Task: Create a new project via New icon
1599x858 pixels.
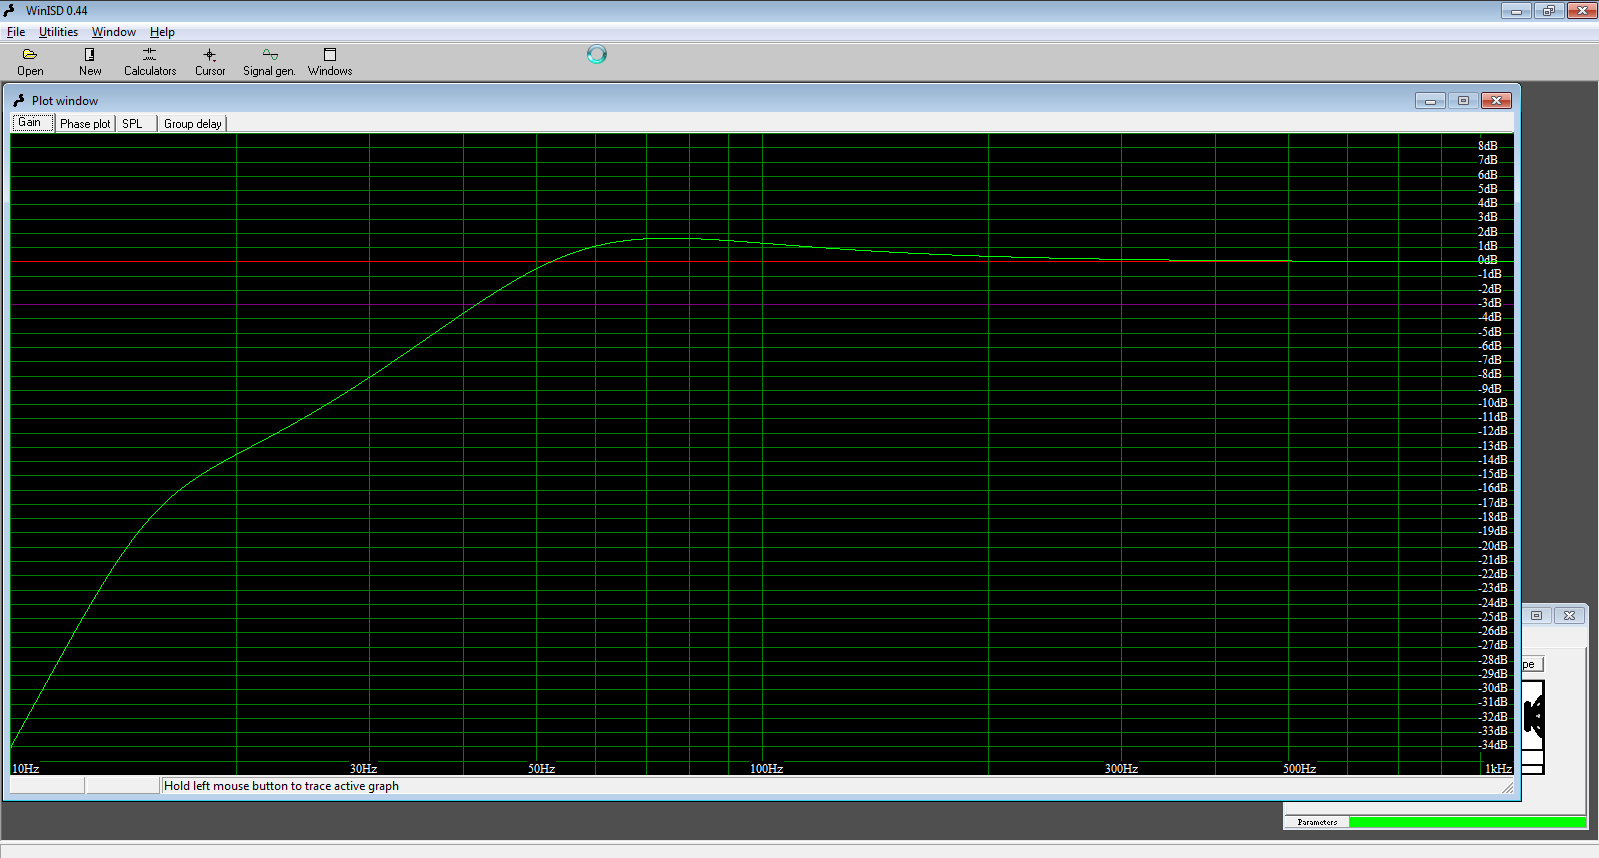Action: pyautogui.click(x=90, y=62)
